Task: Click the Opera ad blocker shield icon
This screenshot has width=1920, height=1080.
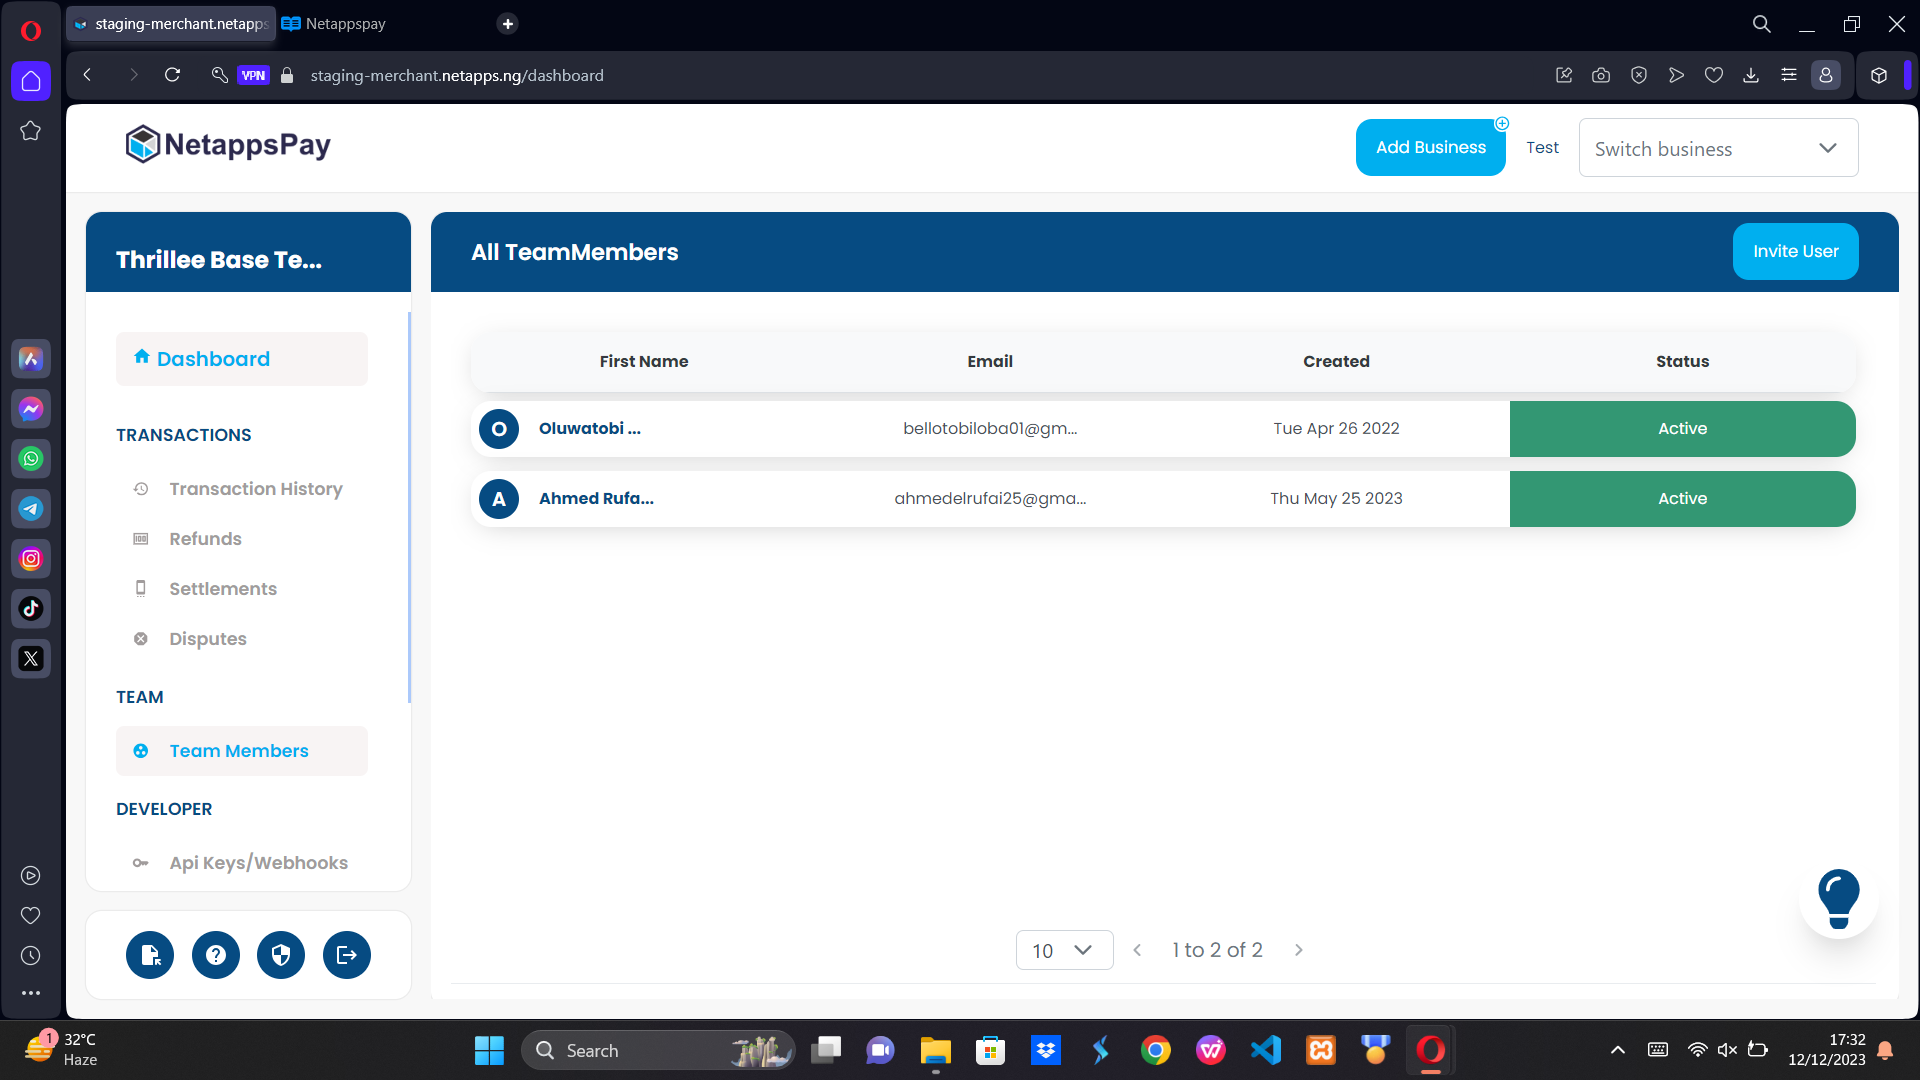Action: (1639, 75)
